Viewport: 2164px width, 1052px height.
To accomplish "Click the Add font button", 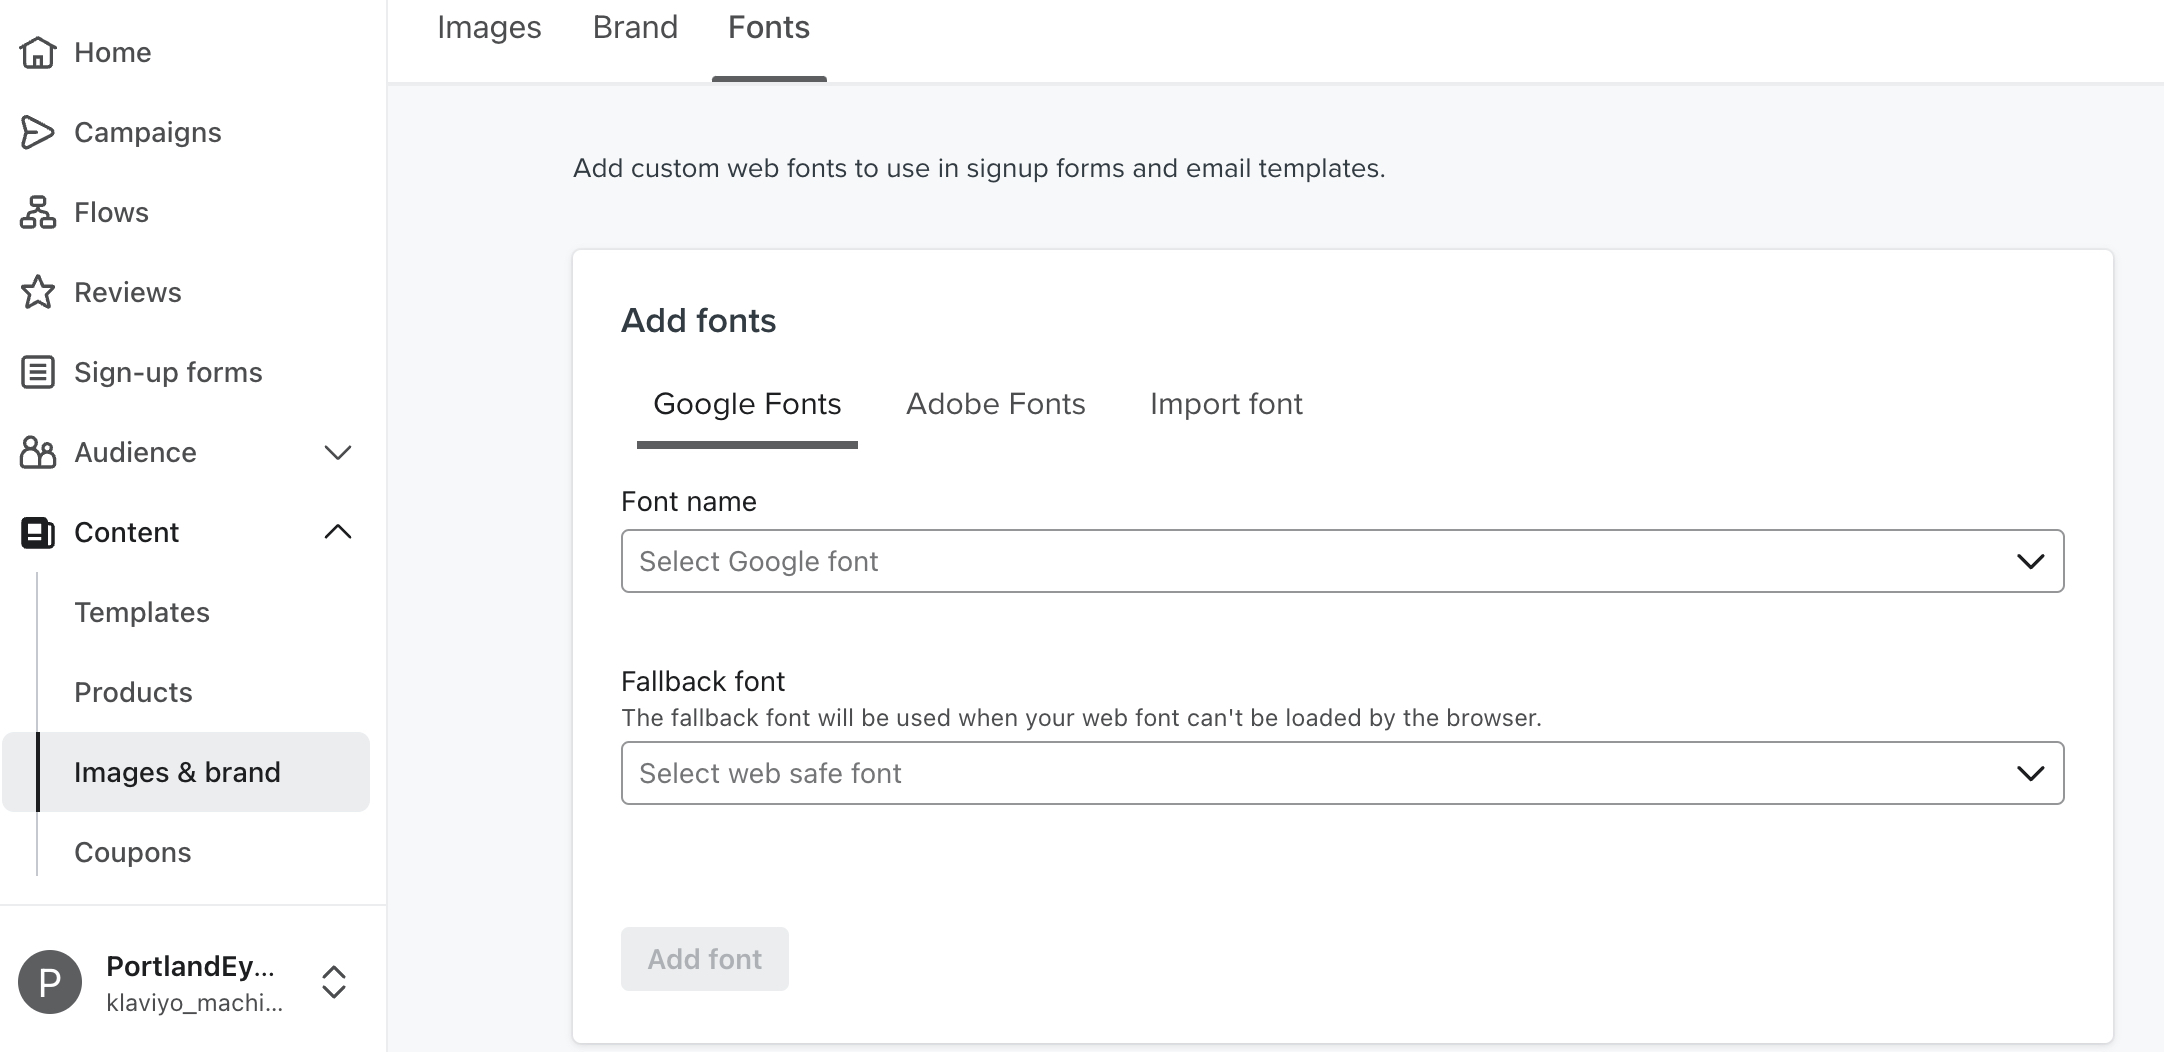I will 704,958.
